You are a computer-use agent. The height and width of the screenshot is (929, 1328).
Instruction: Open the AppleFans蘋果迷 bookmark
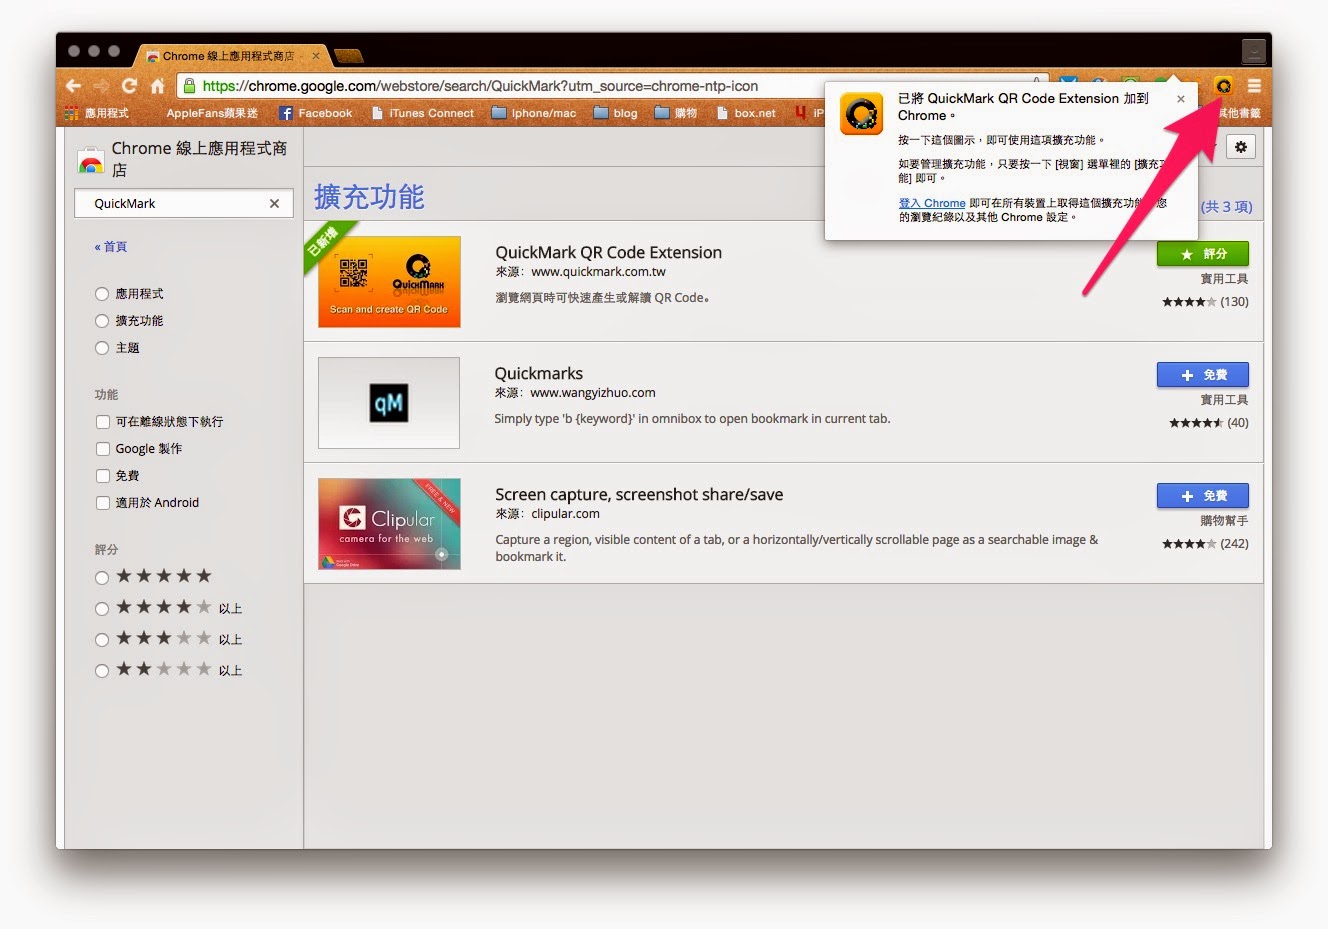click(x=212, y=113)
